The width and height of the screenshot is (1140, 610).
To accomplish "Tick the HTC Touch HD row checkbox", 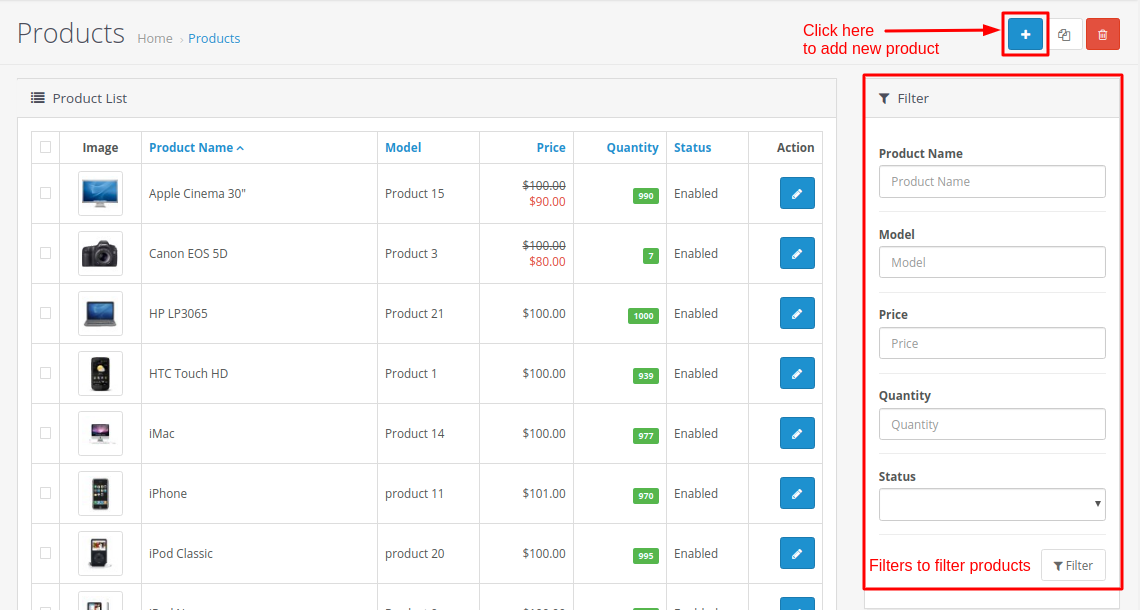I will (x=46, y=373).
